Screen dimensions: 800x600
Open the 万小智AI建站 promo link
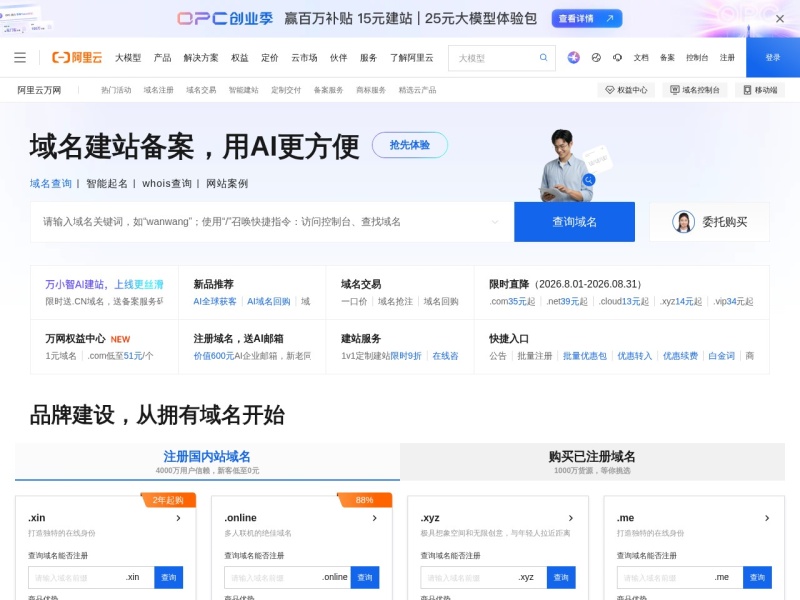point(104,284)
